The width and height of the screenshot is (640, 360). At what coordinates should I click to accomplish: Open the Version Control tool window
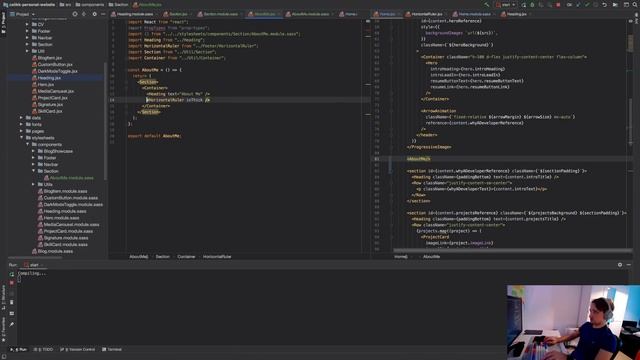[77, 349]
